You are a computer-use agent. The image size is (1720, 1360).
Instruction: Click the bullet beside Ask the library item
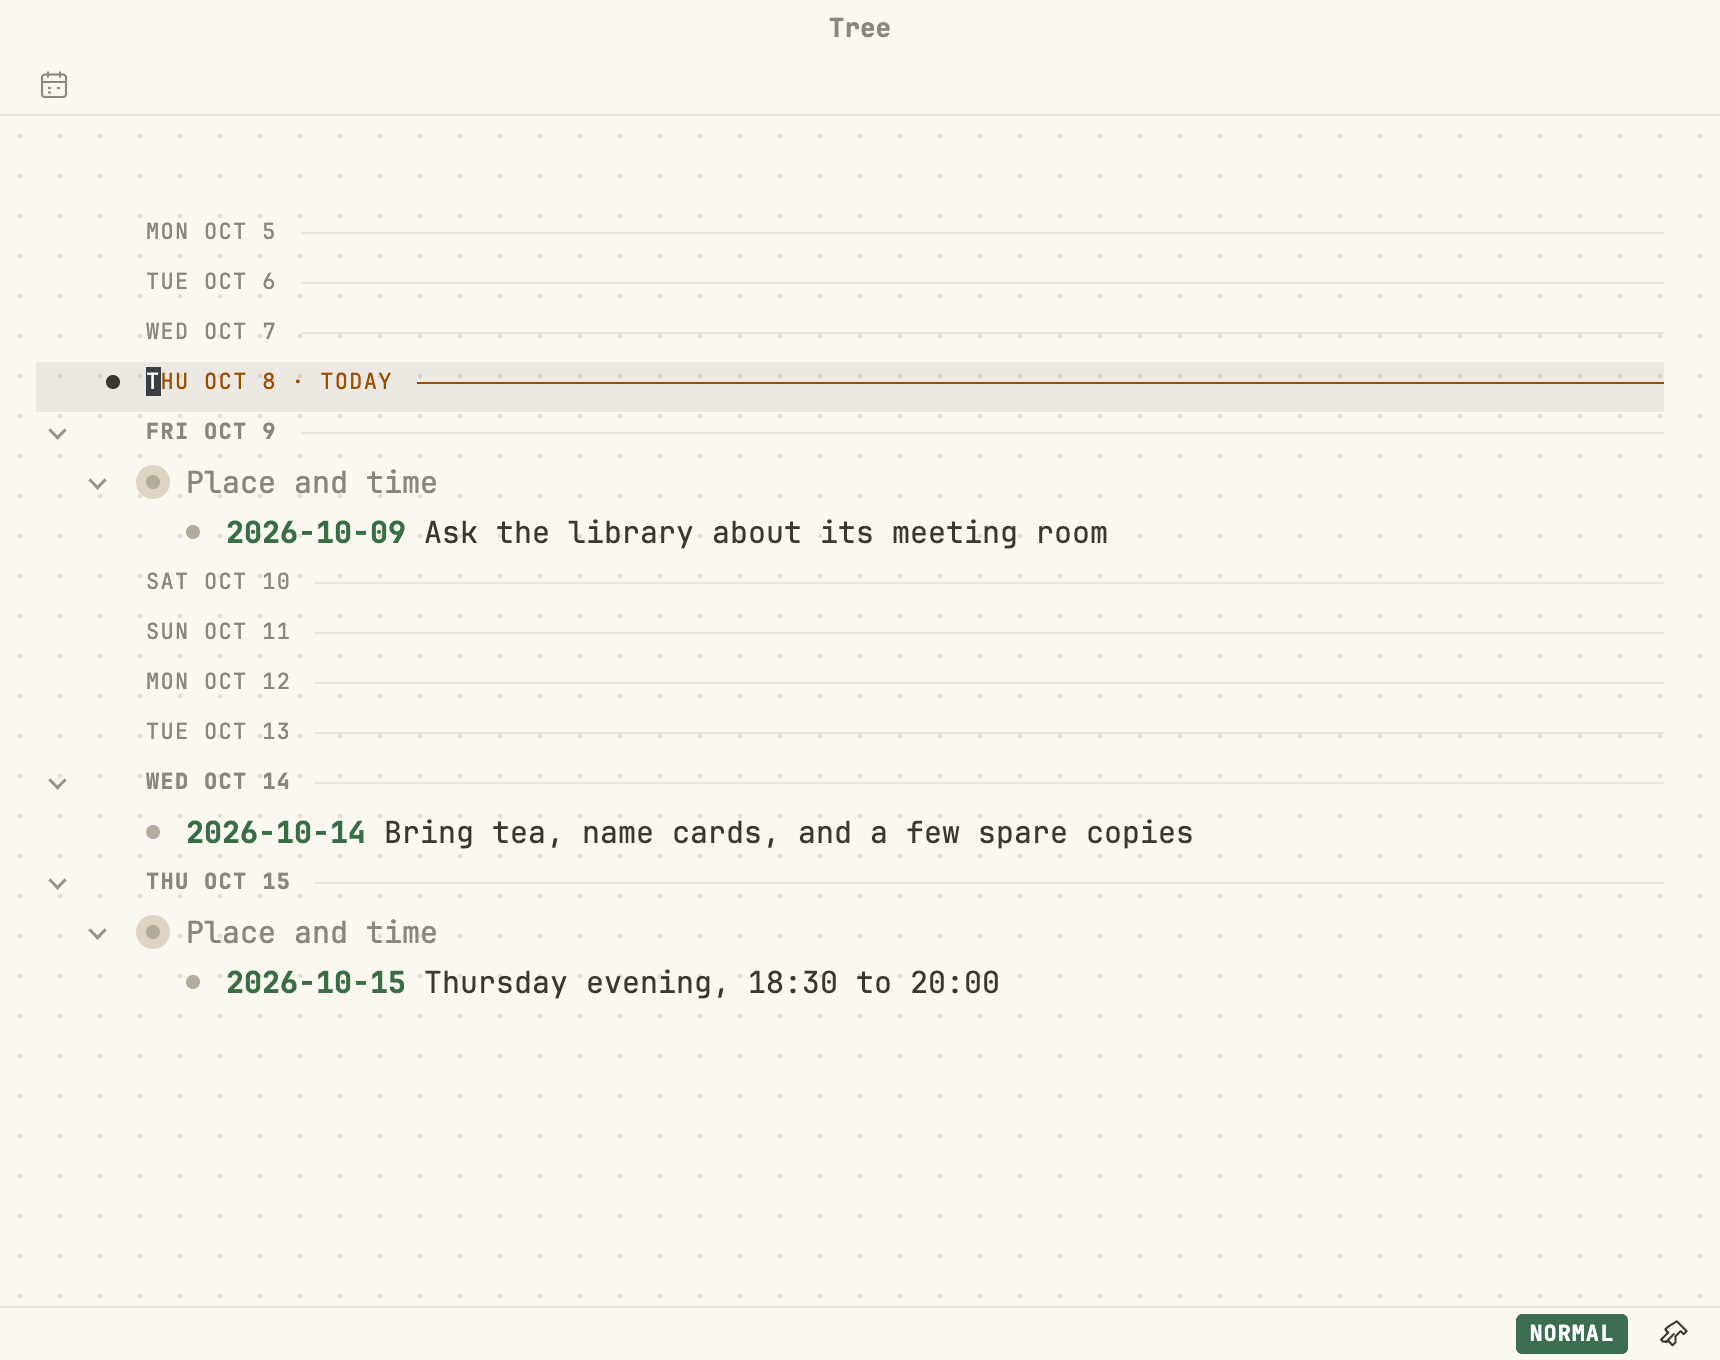pos(193,532)
